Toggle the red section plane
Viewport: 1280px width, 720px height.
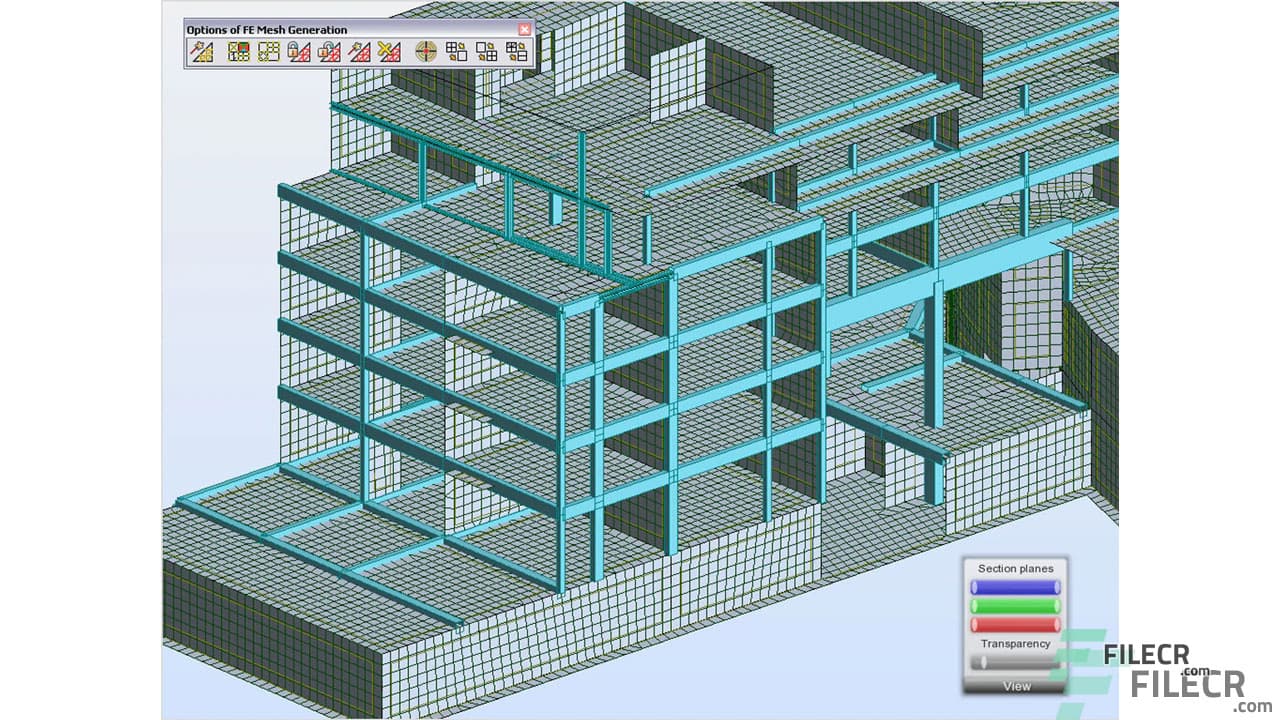1015,622
